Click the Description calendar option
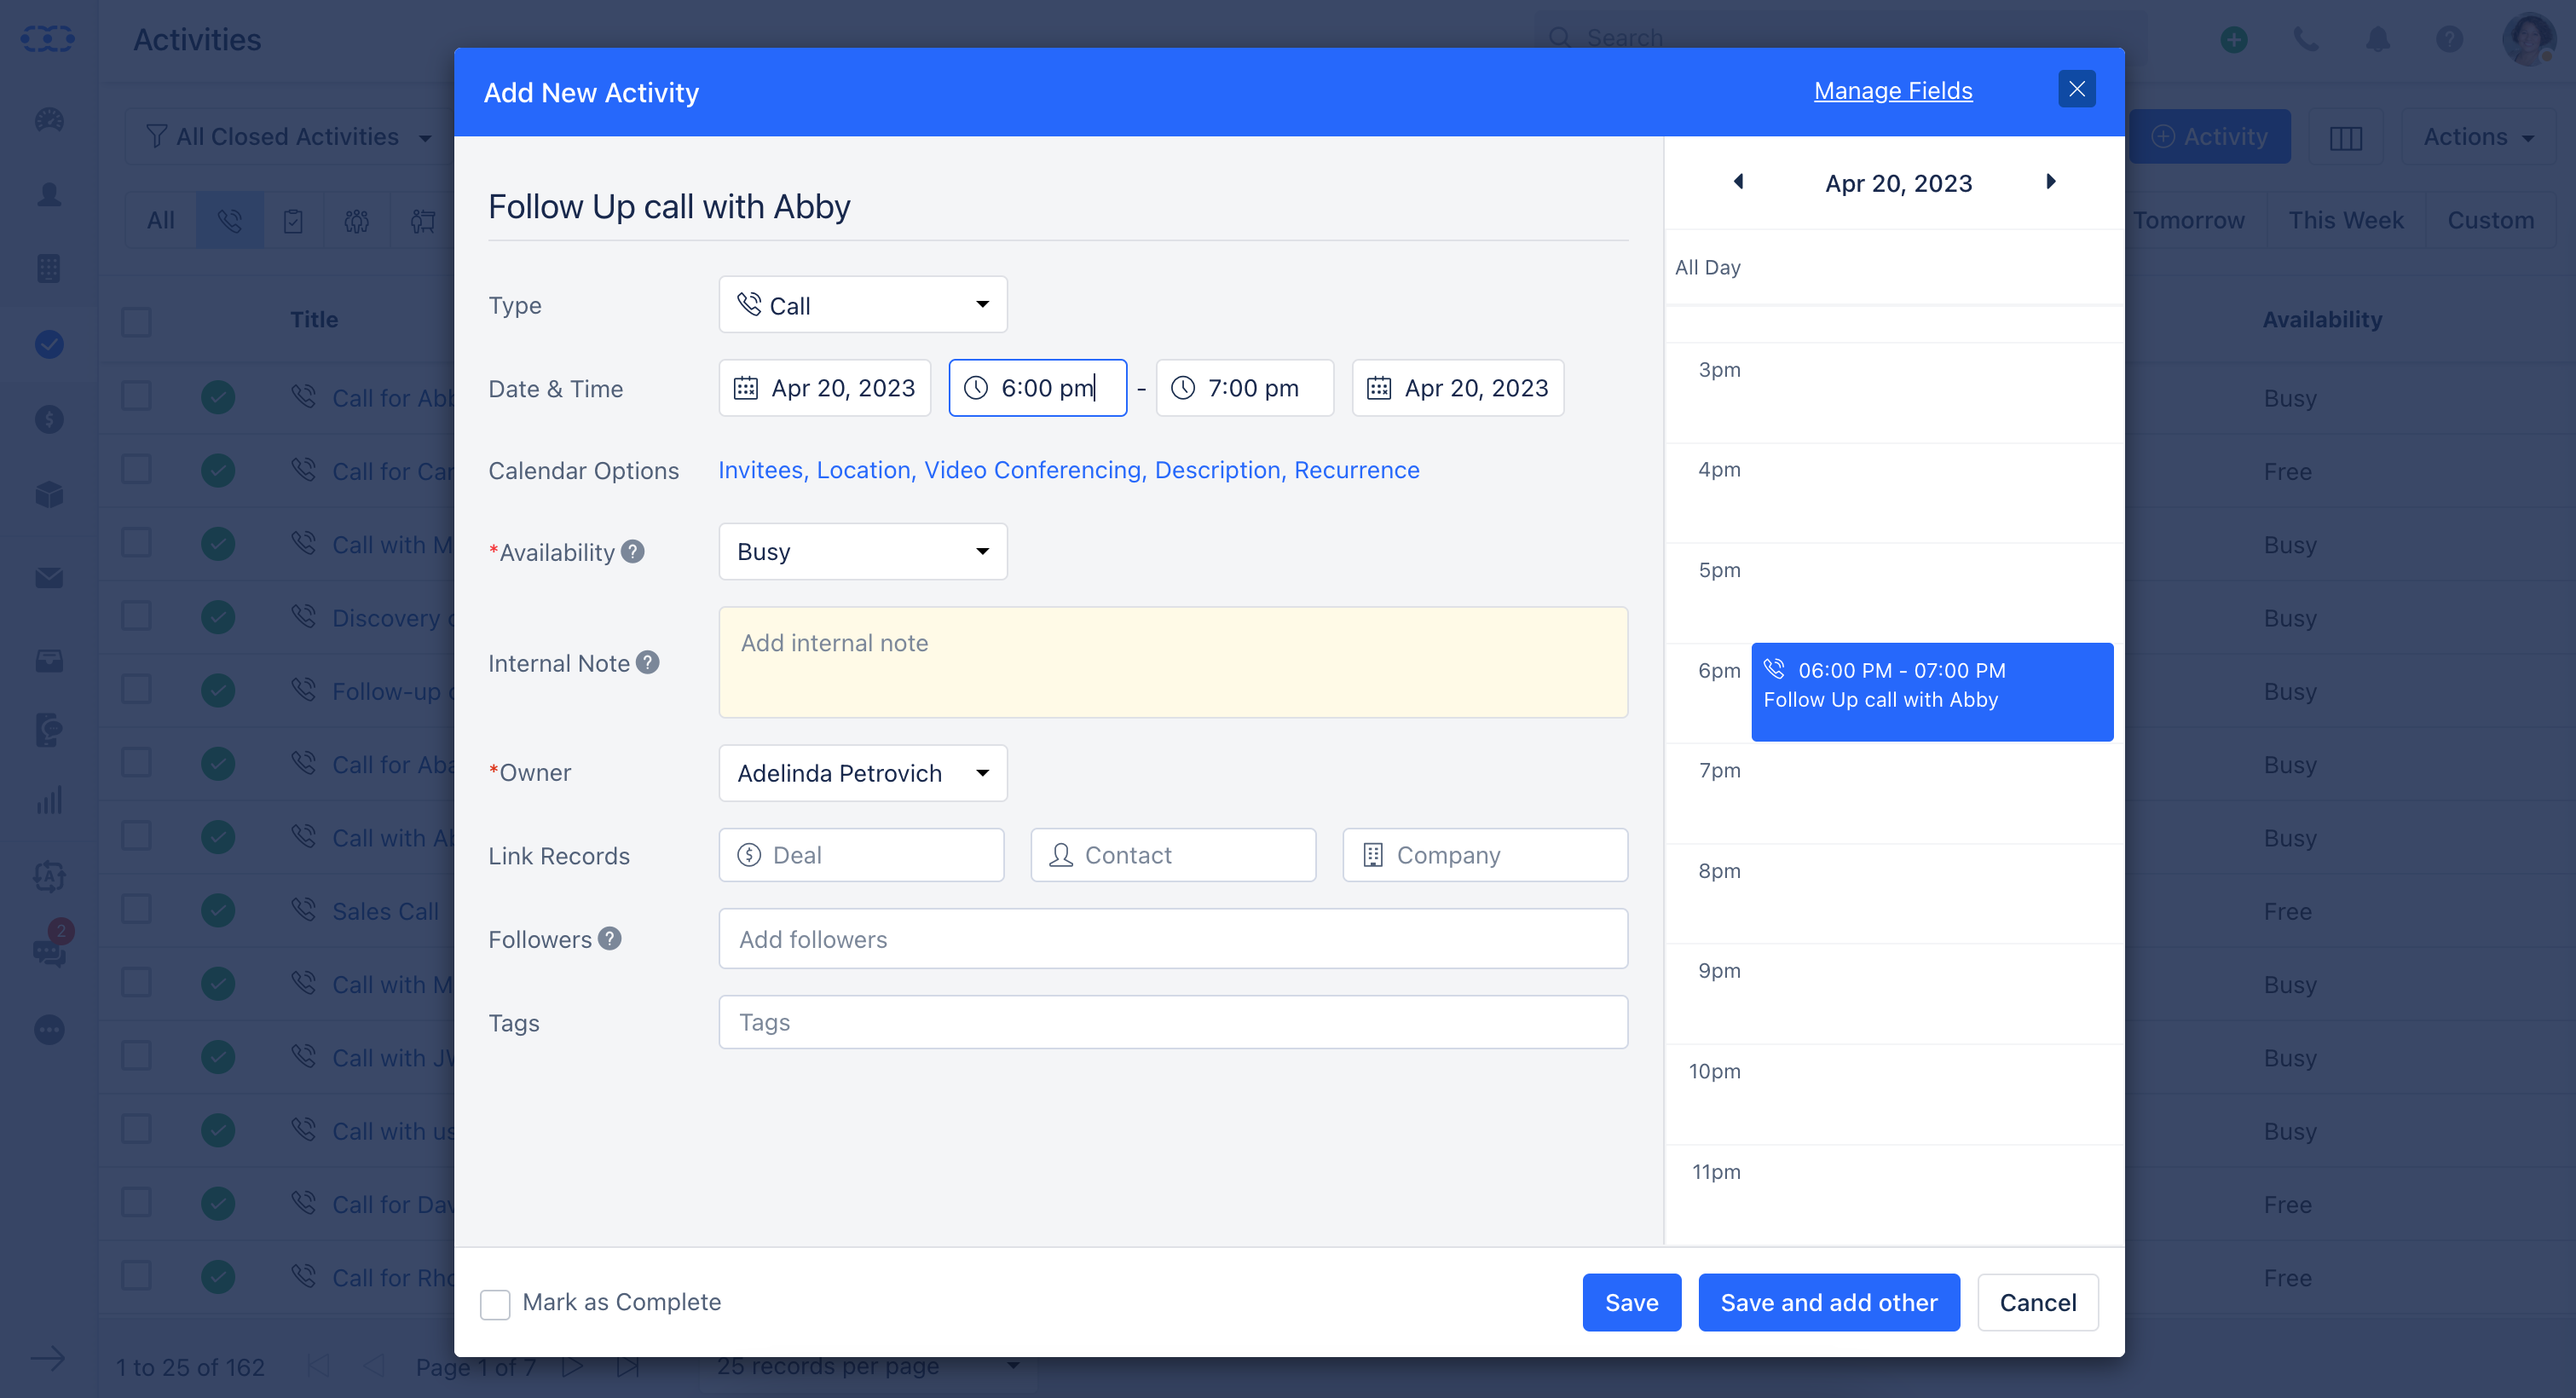The image size is (2576, 1398). [x=1218, y=471]
